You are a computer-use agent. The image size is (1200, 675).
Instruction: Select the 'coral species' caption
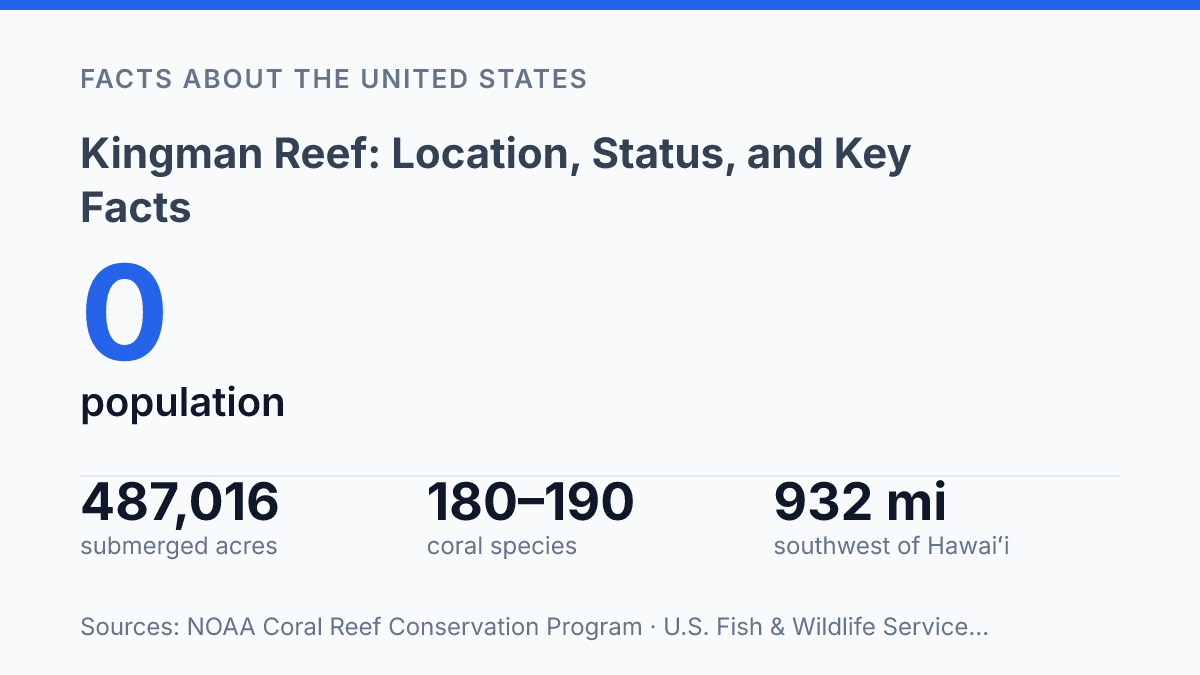[x=502, y=546]
